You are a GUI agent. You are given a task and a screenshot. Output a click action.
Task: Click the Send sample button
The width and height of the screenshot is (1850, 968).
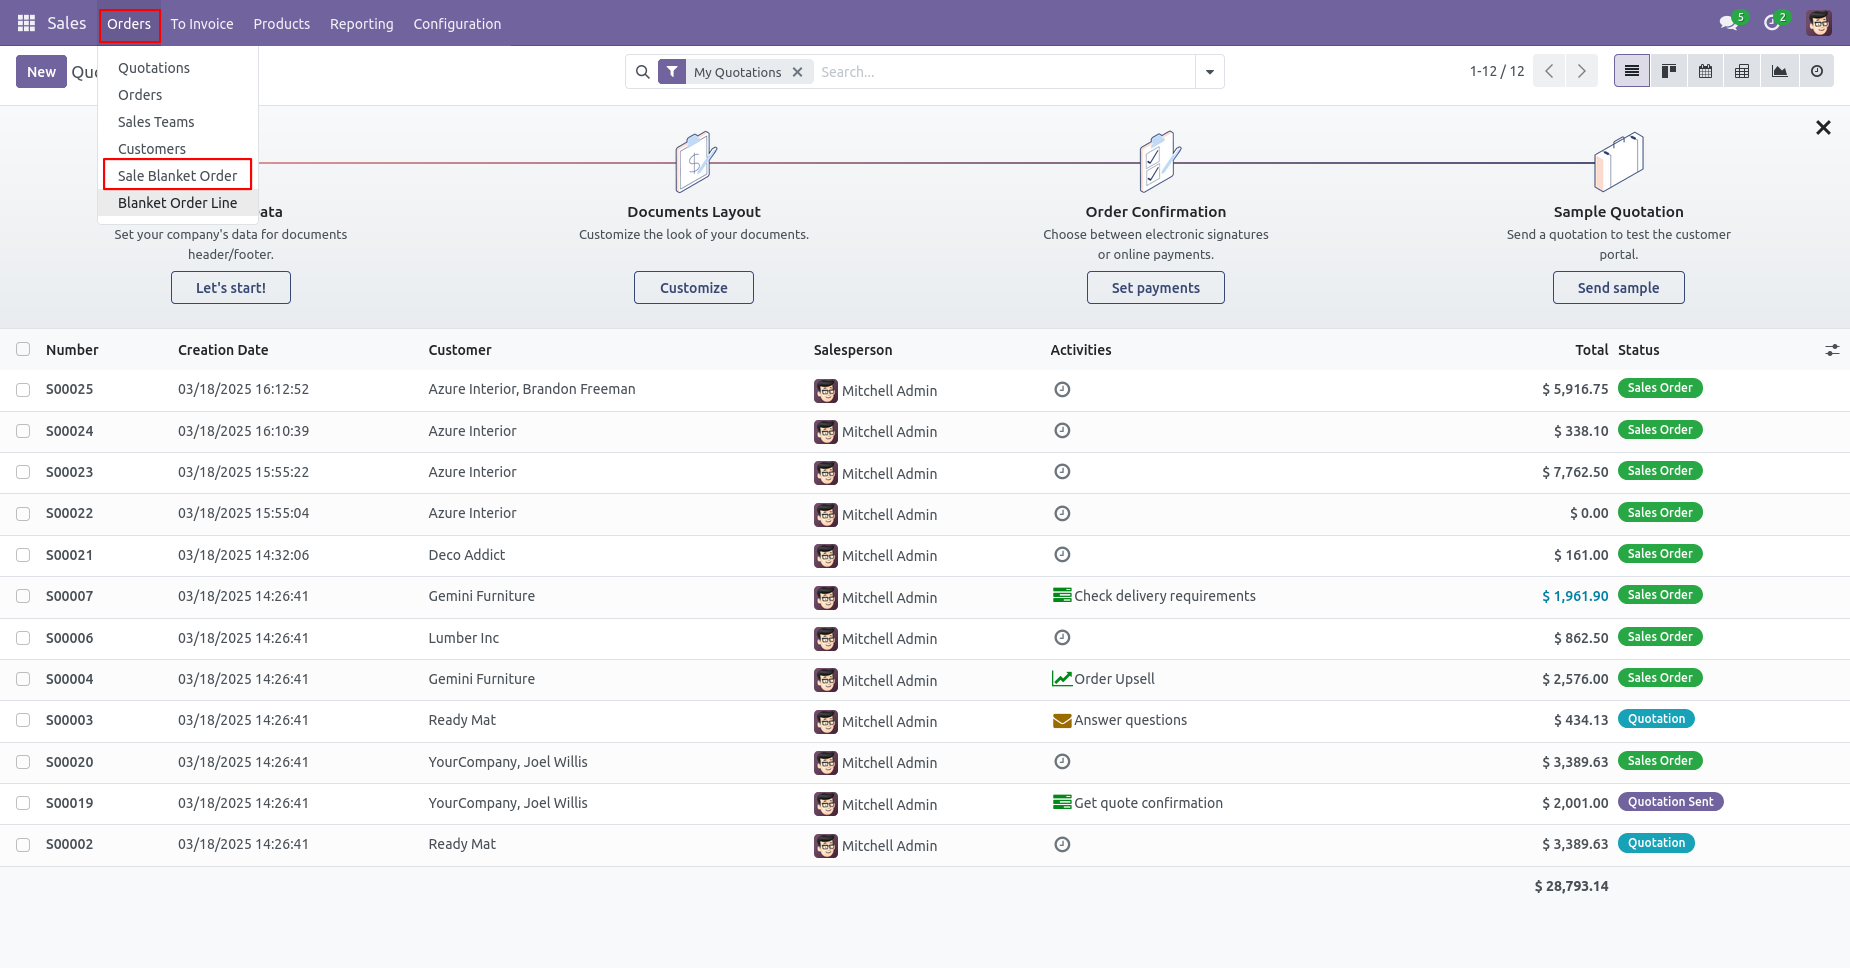point(1618,288)
